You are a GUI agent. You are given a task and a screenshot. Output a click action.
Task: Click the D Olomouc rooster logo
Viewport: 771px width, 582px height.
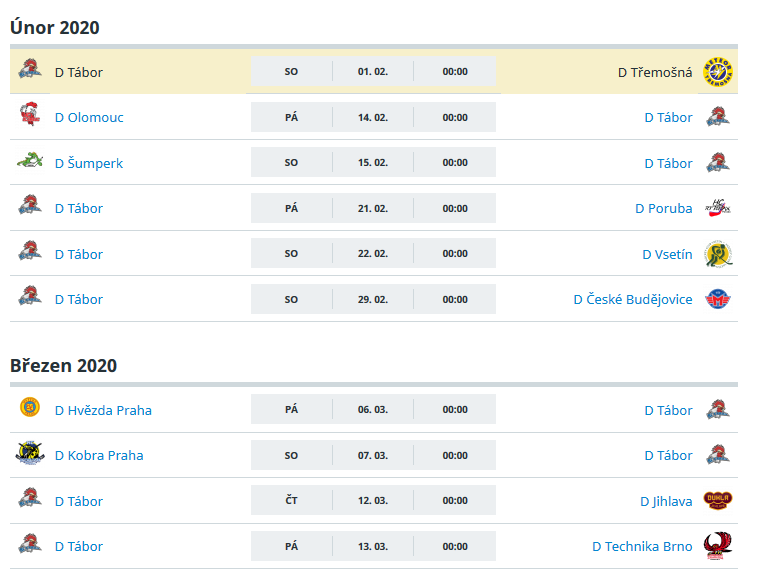pyautogui.click(x=30, y=114)
